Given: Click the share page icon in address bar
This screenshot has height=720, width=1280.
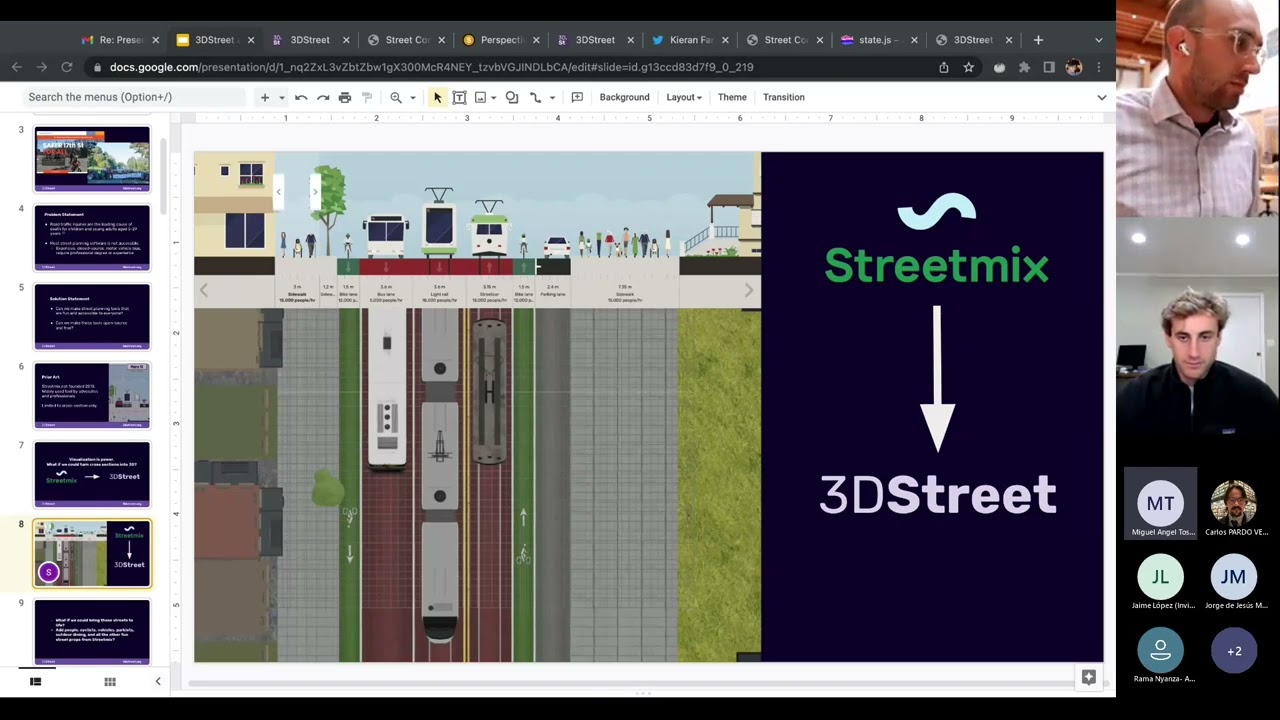Looking at the screenshot, I should [x=943, y=67].
